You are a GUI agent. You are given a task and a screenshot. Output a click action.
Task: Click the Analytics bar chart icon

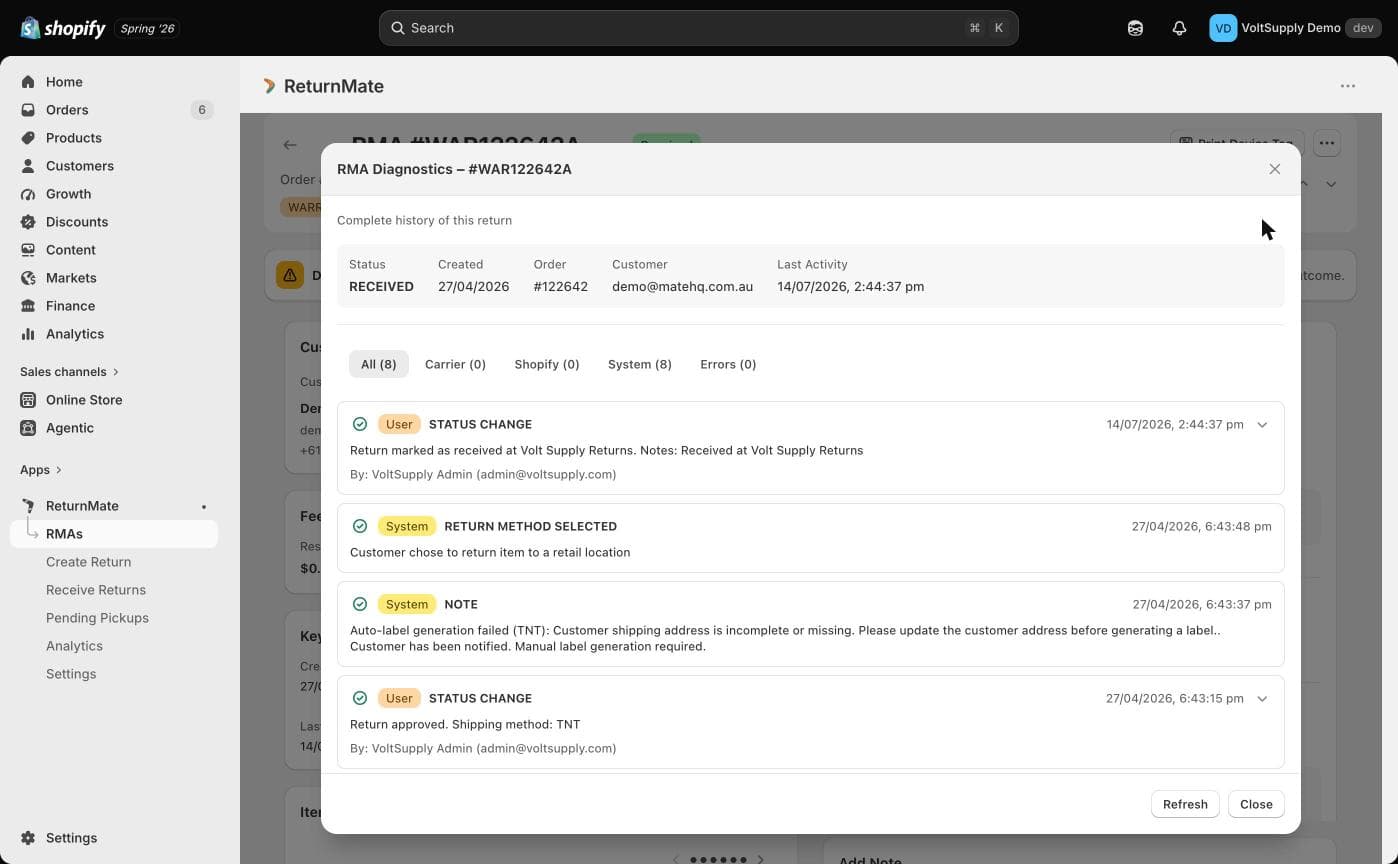[28, 334]
